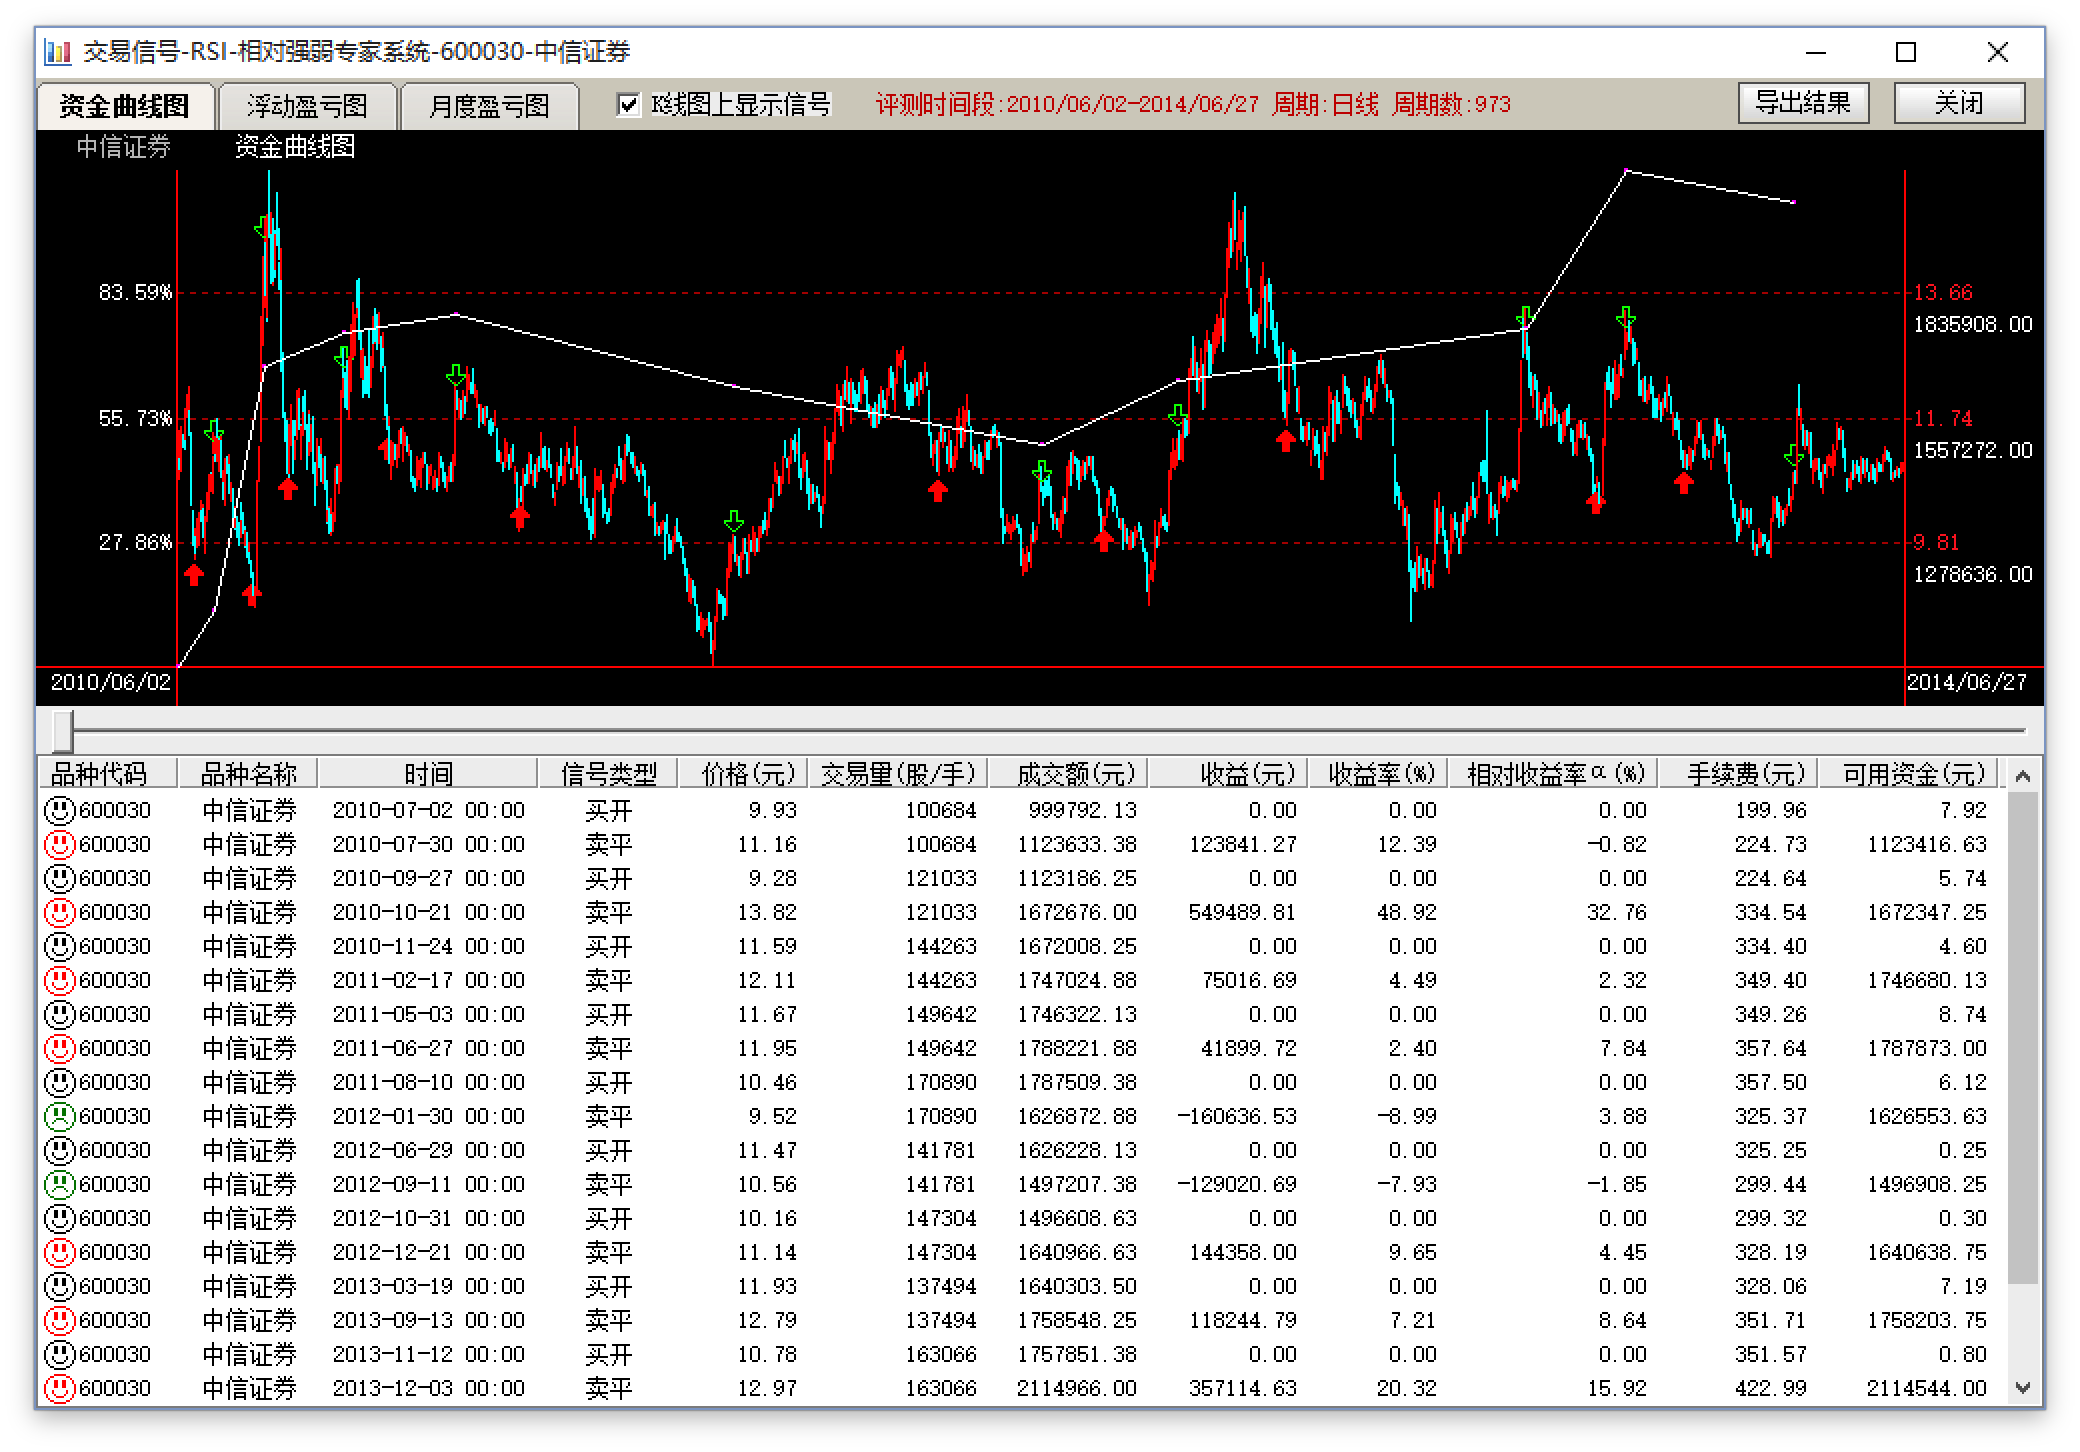The image size is (2080, 1452).
Task: Click the table scroll up arrow
Action: (x=2023, y=776)
